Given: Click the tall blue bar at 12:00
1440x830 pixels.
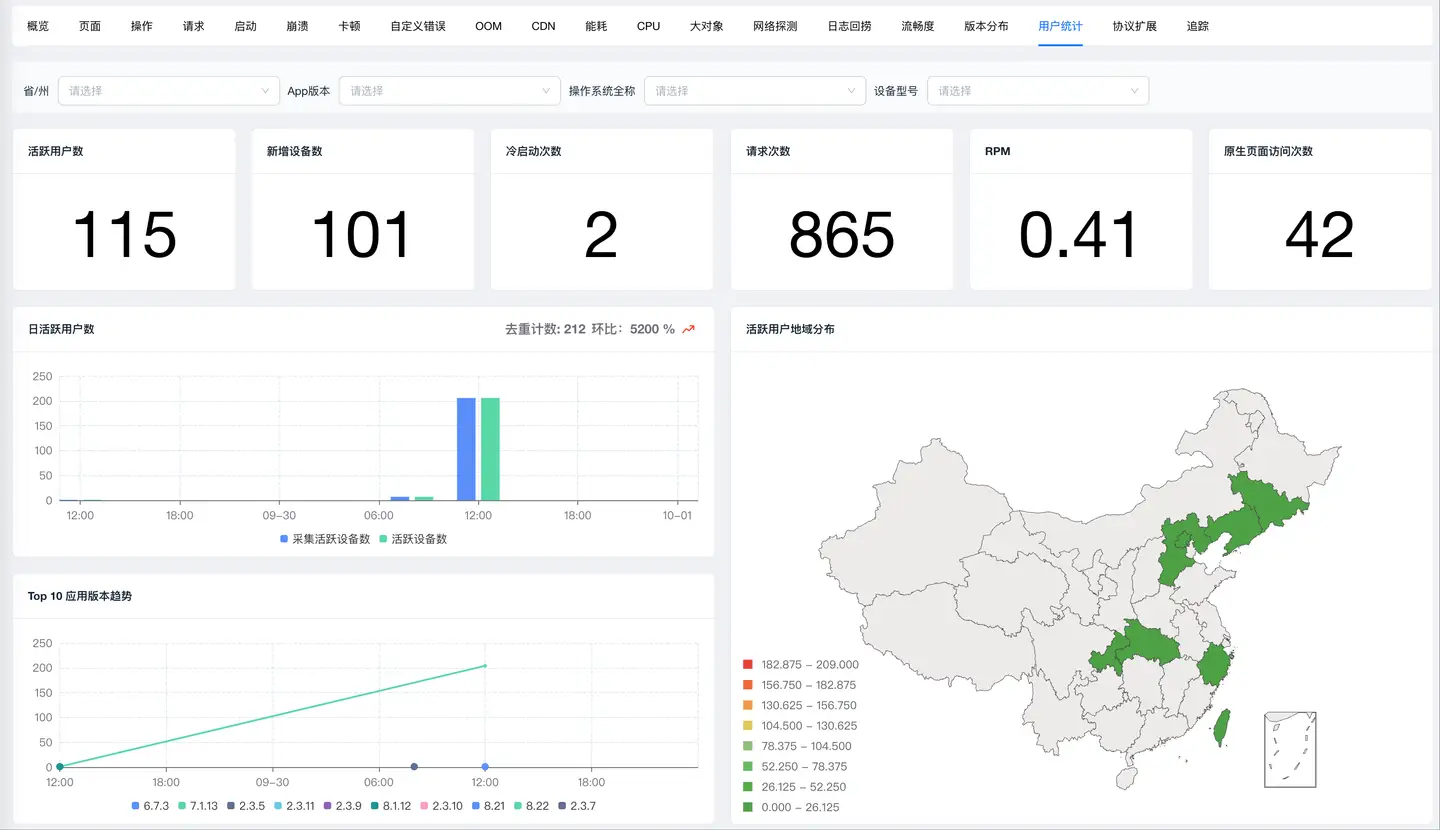Looking at the screenshot, I should pos(466,449).
